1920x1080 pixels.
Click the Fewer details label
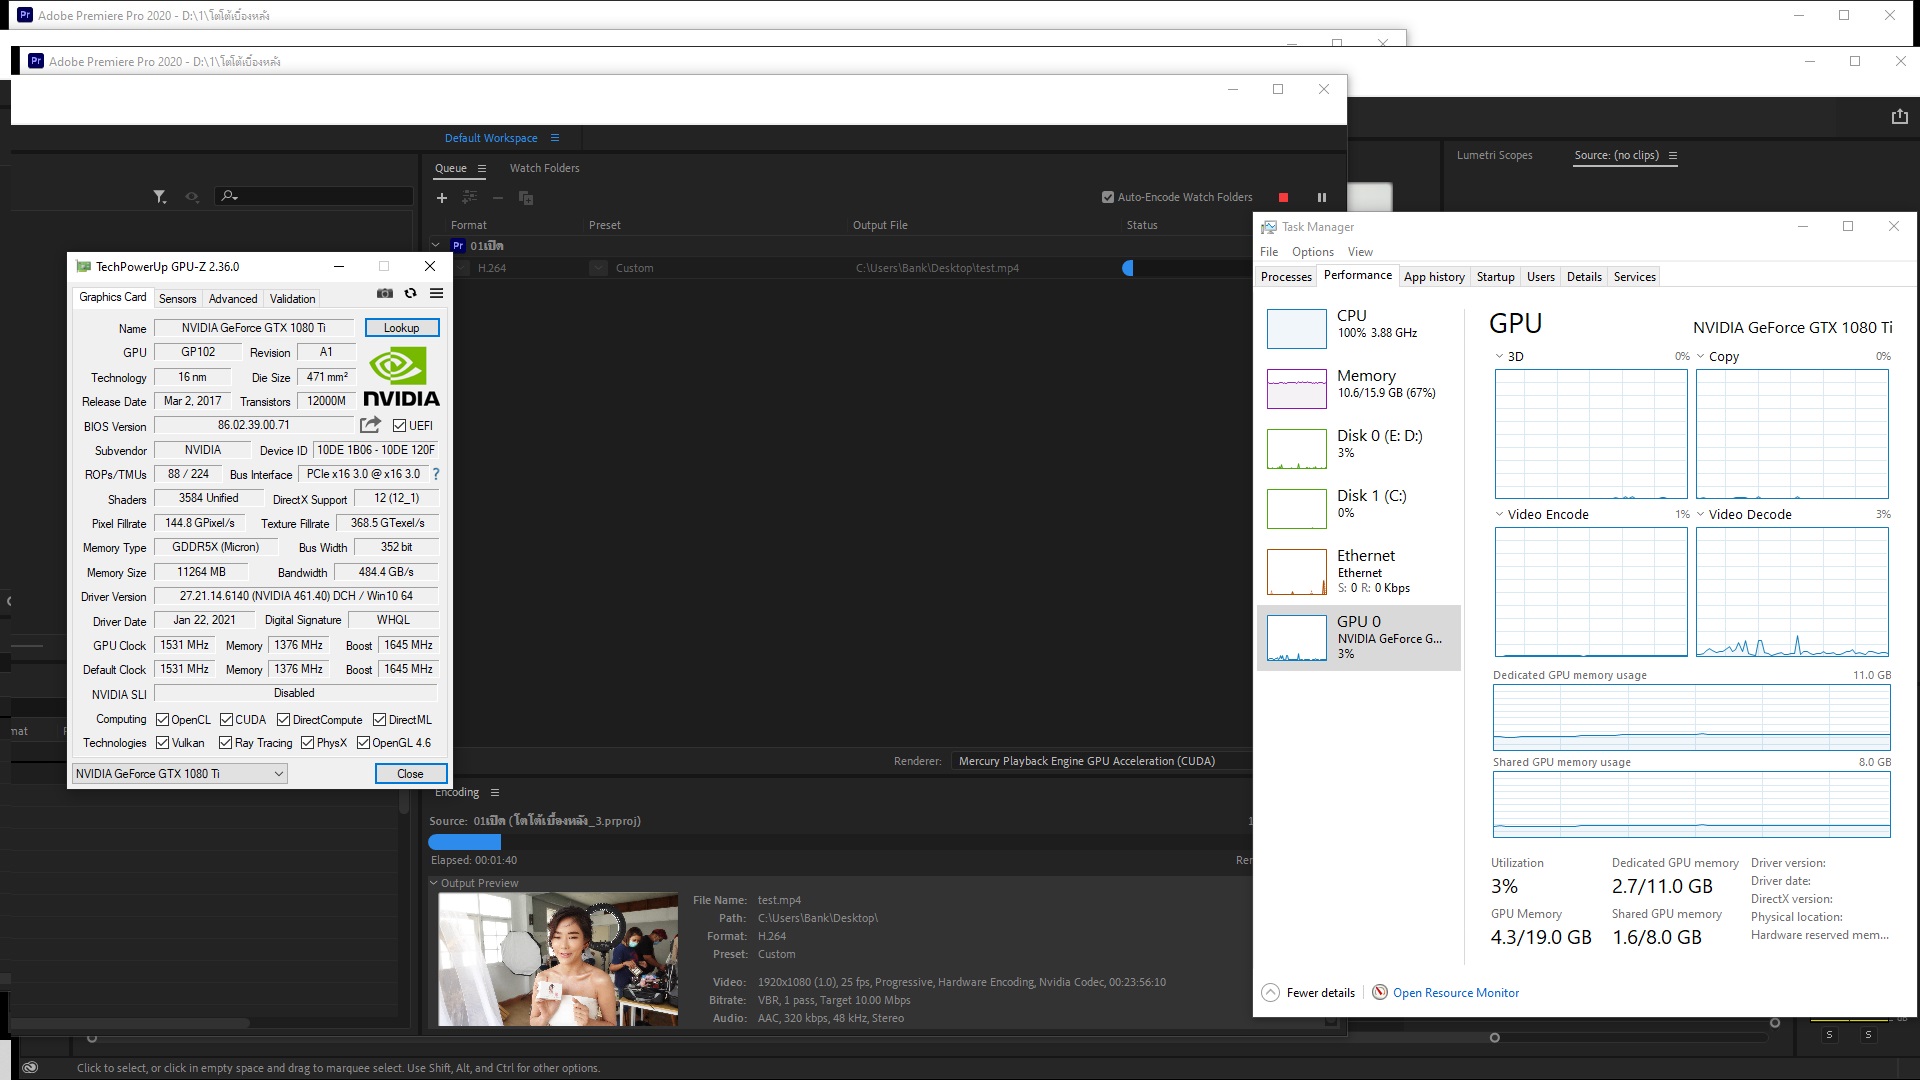click(x=1320, y=993)
